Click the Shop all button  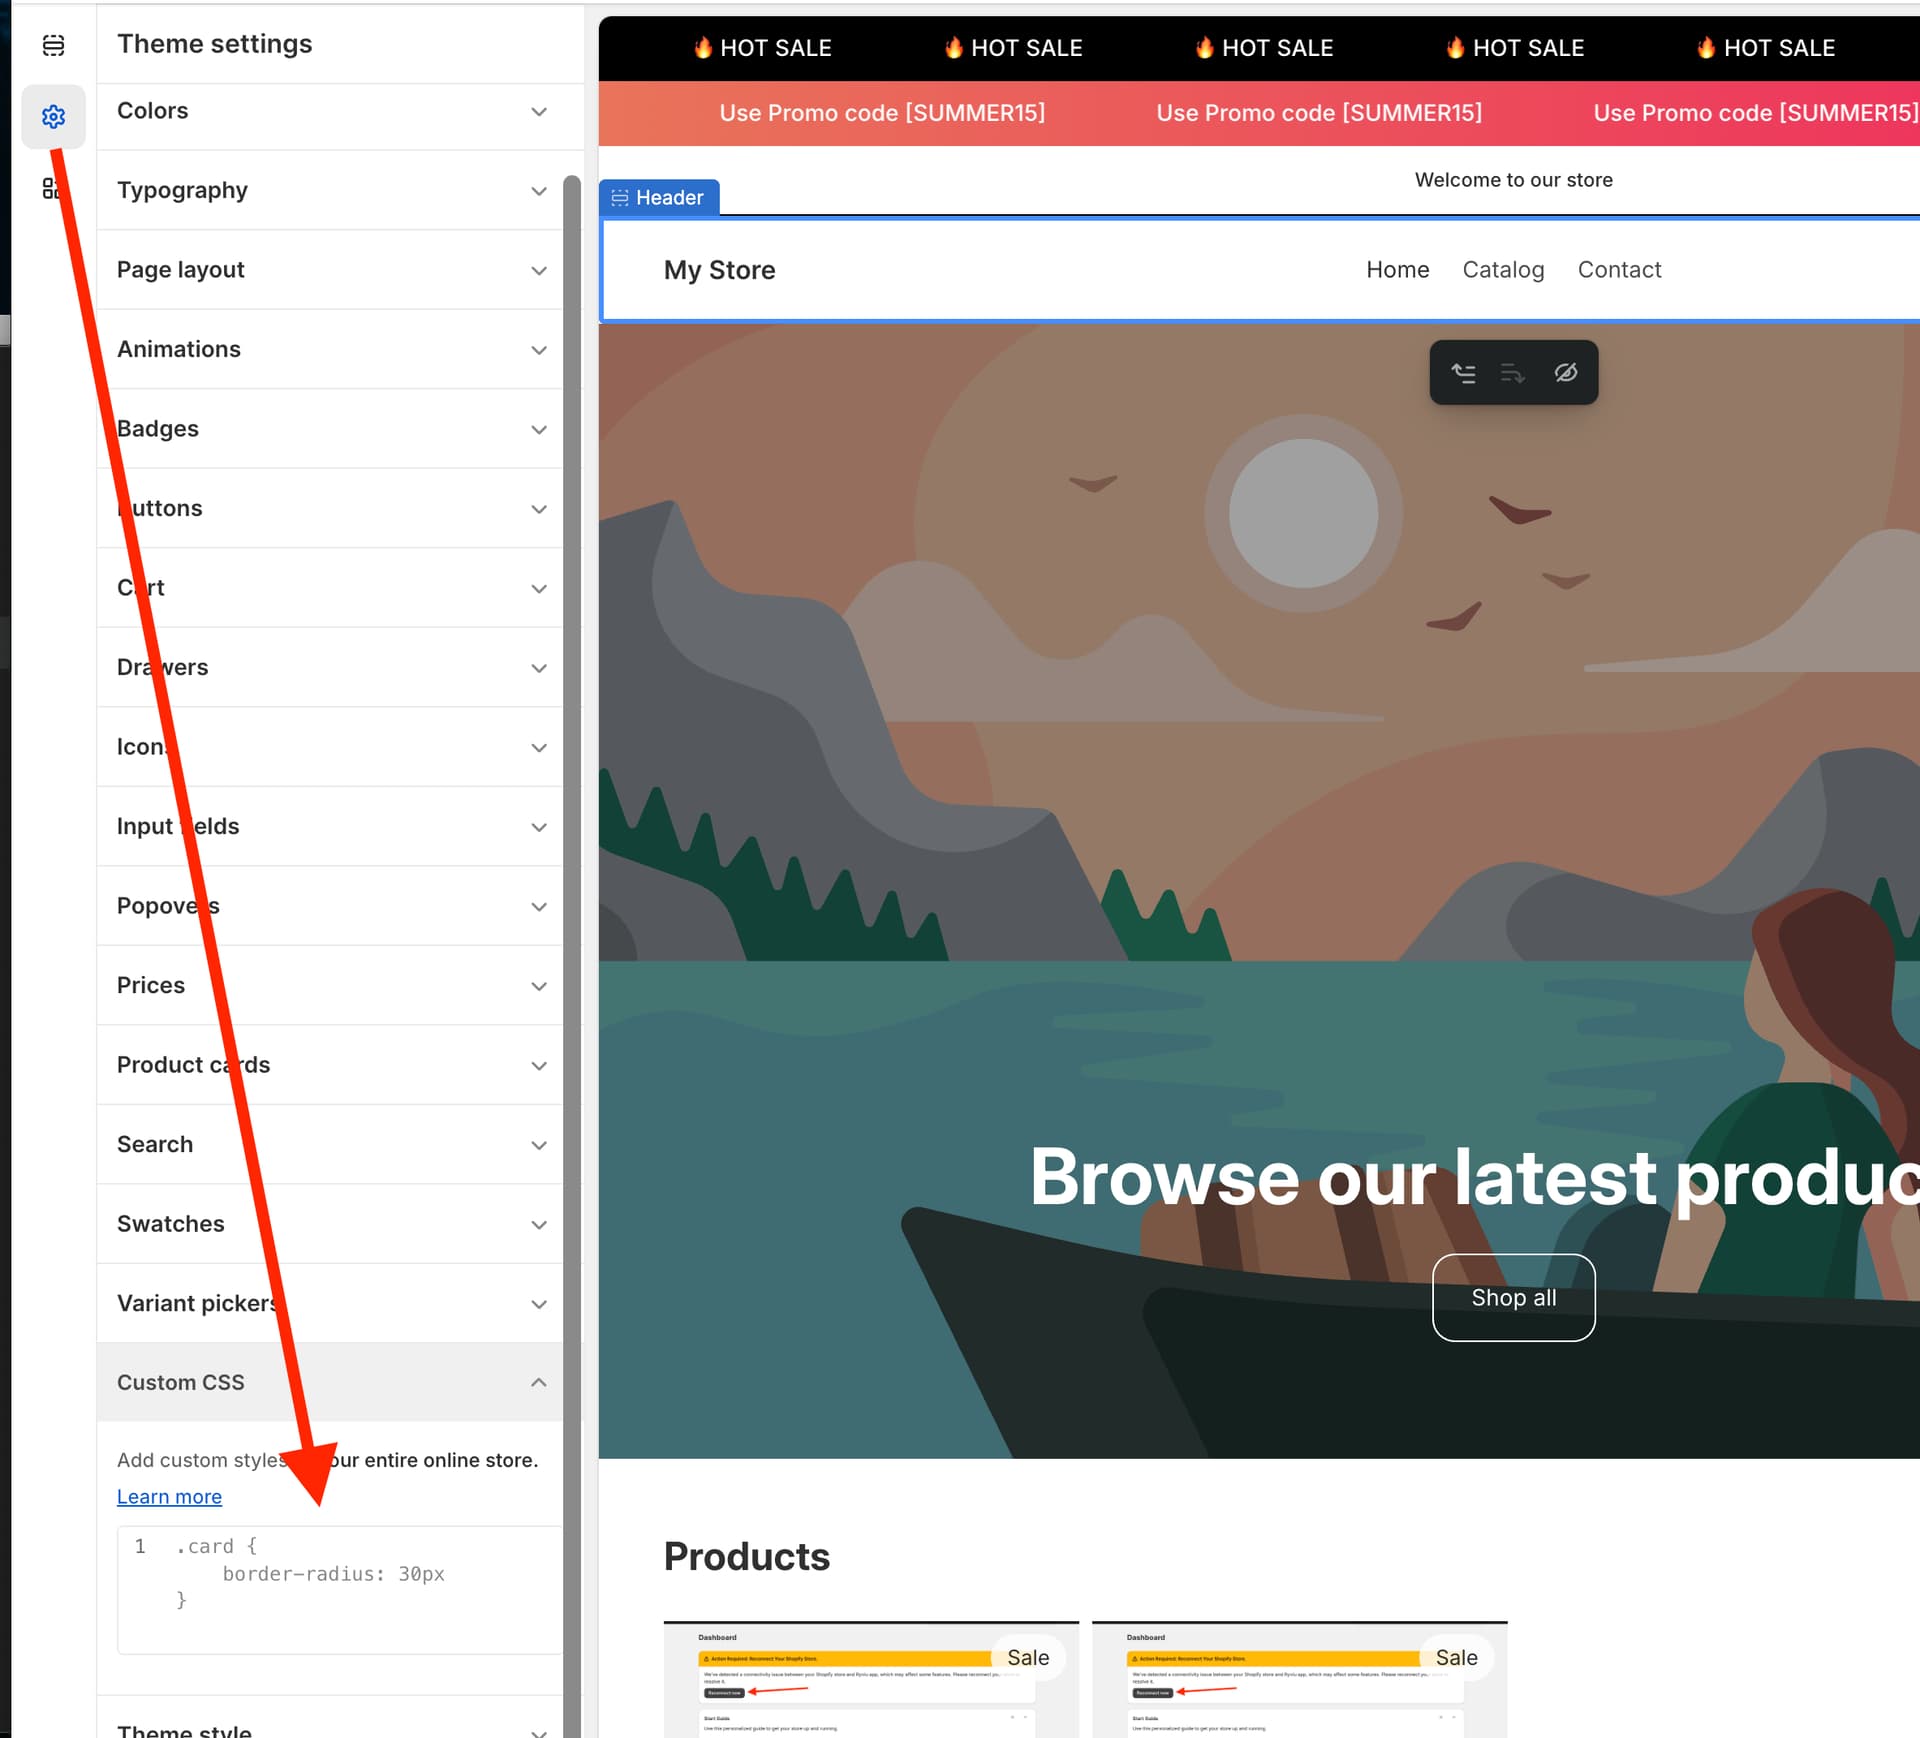coord(1512,1297)
